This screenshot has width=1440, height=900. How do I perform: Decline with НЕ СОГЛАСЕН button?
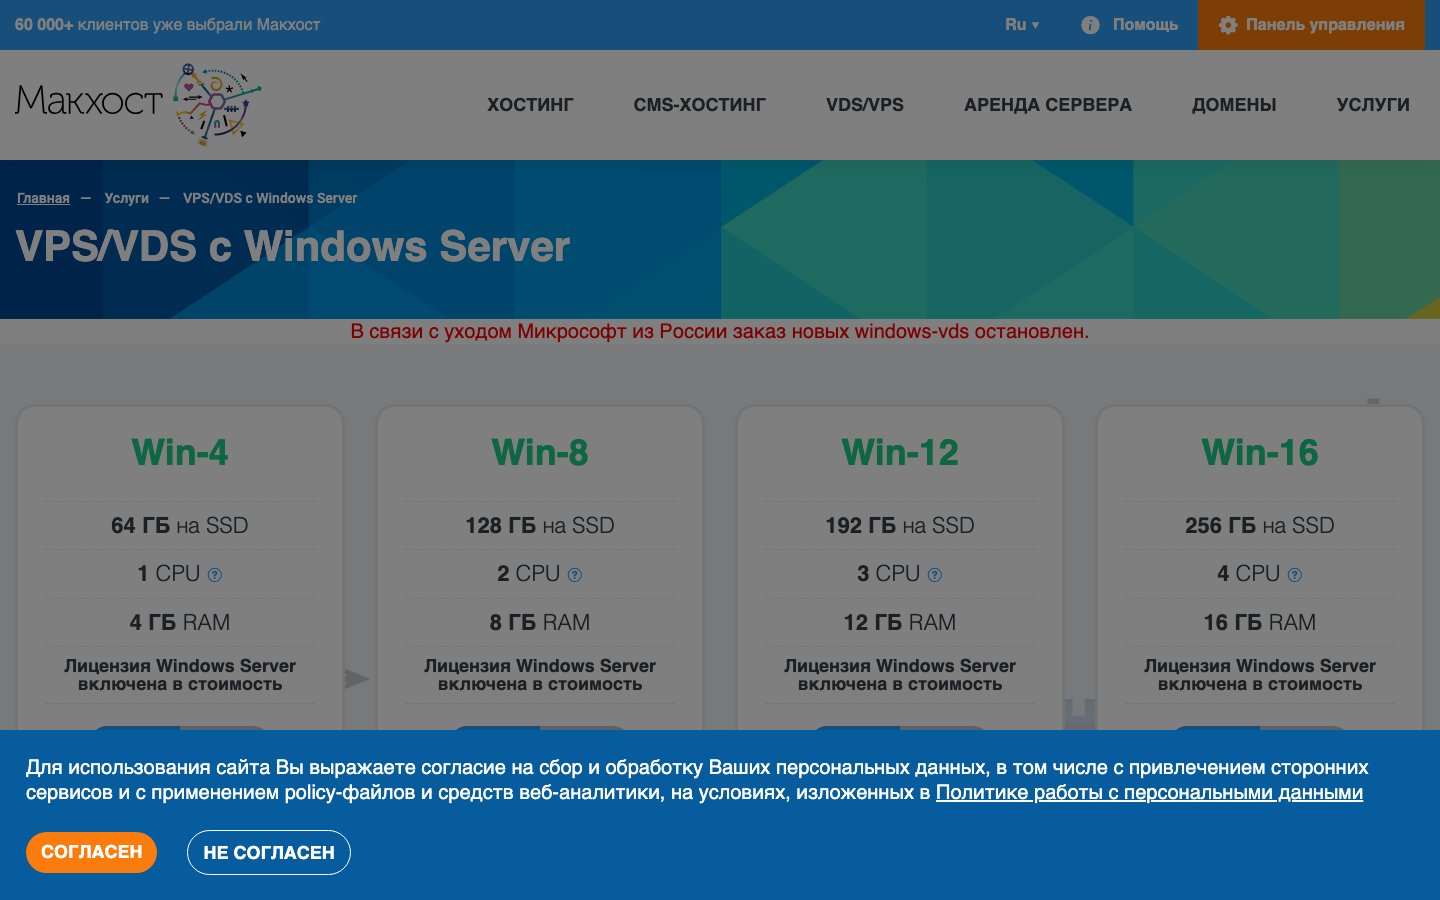coord(269,852)
